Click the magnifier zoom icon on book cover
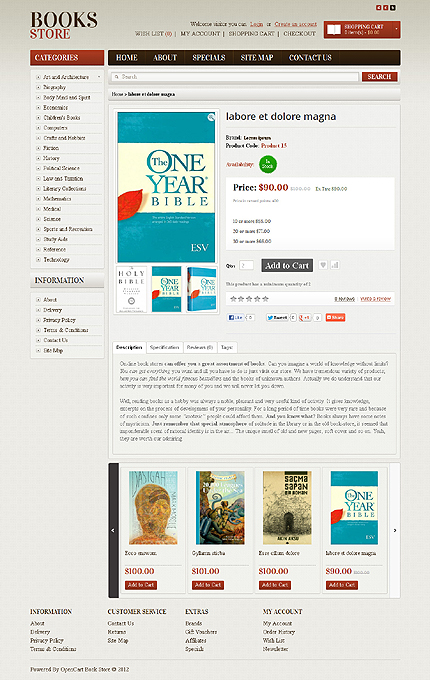 (211, 117)
